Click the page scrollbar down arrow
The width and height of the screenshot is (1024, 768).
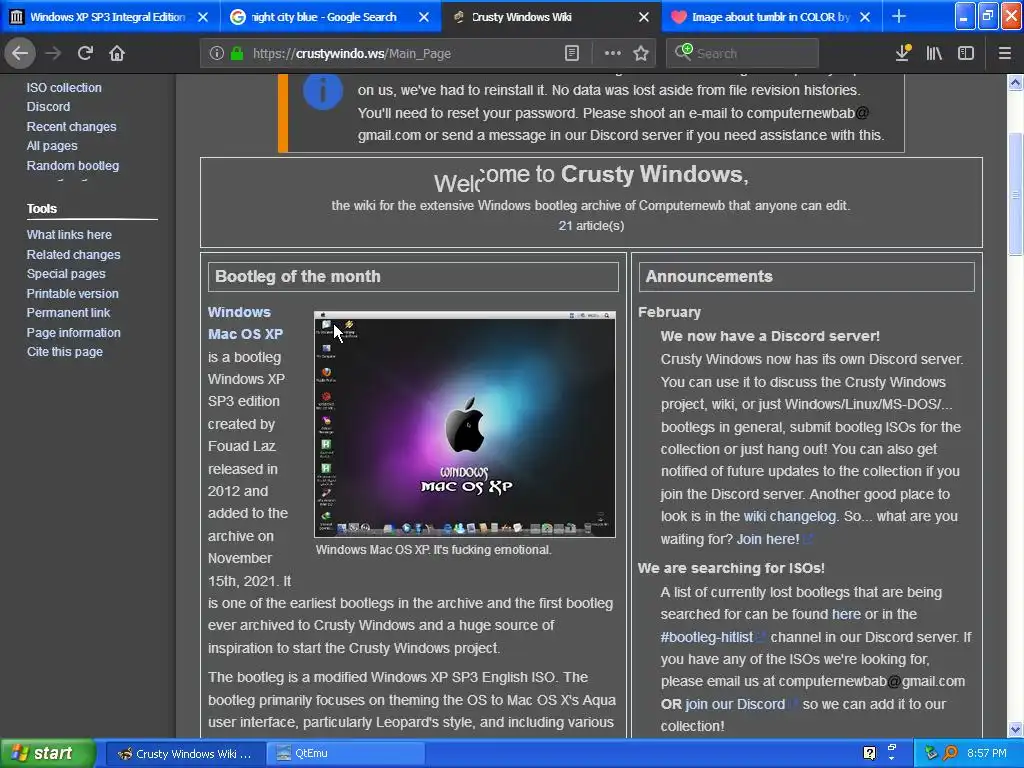click(1015, 729)
